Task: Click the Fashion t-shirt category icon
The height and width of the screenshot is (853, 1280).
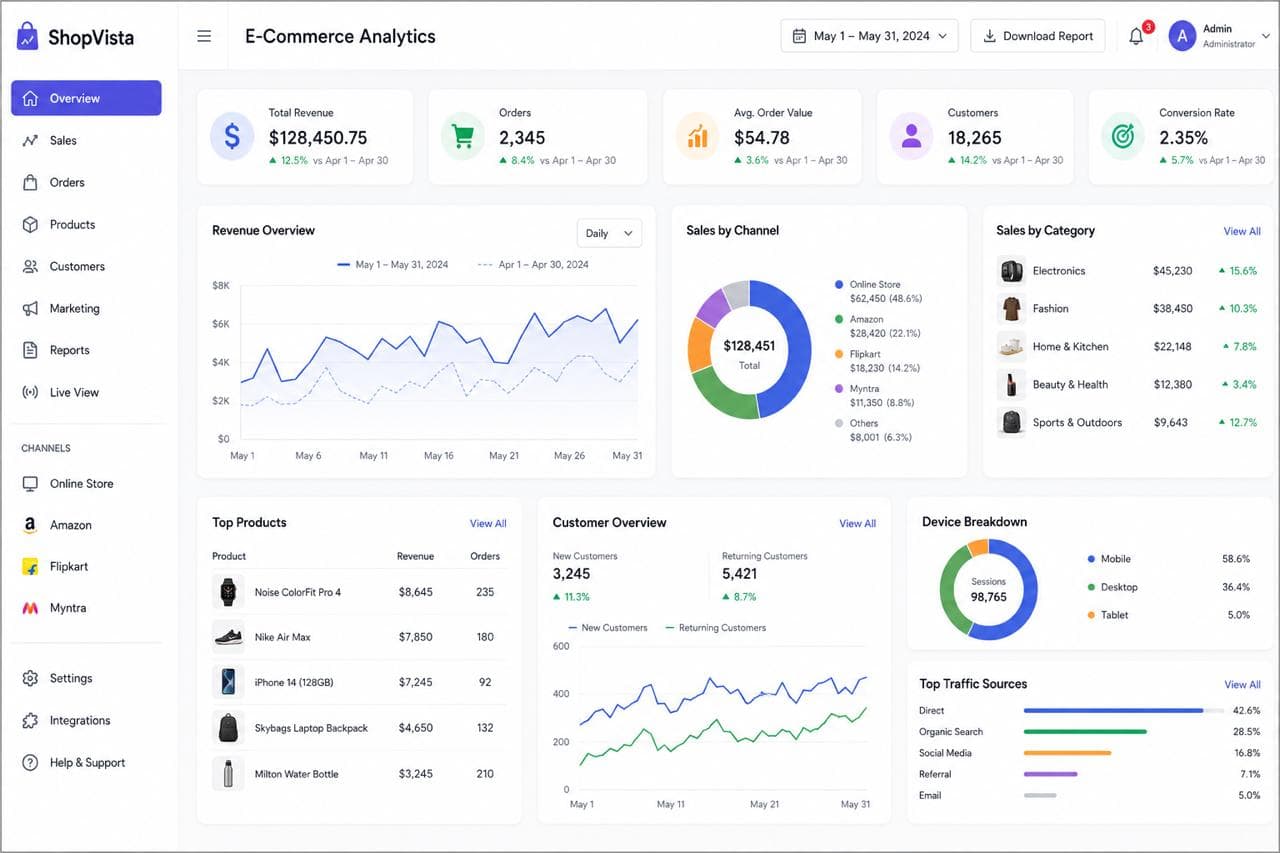Action: click(x=1011, y=308)
